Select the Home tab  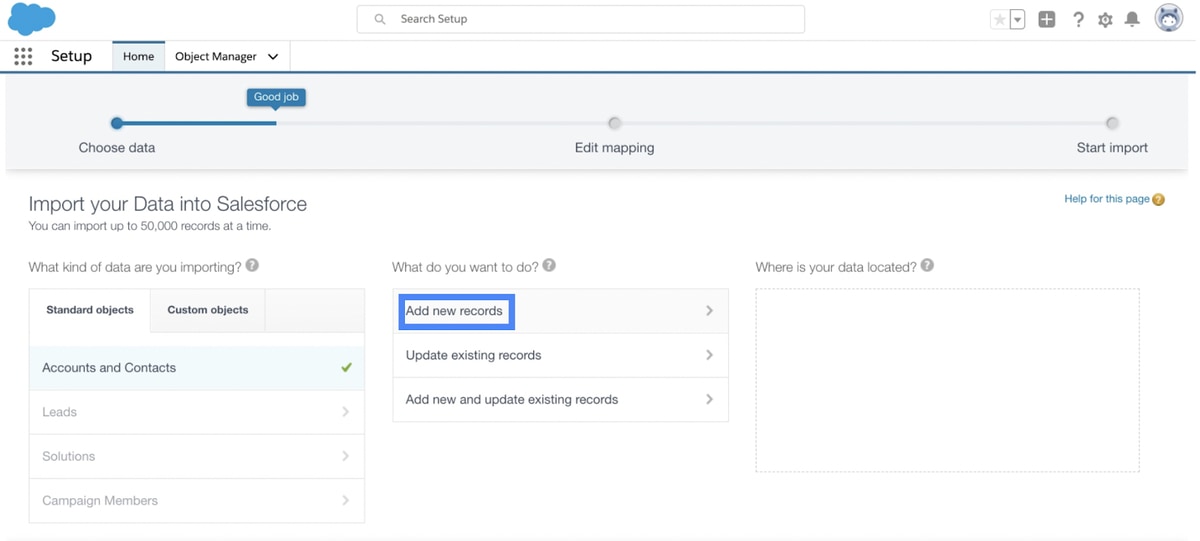tap(138, 57)
